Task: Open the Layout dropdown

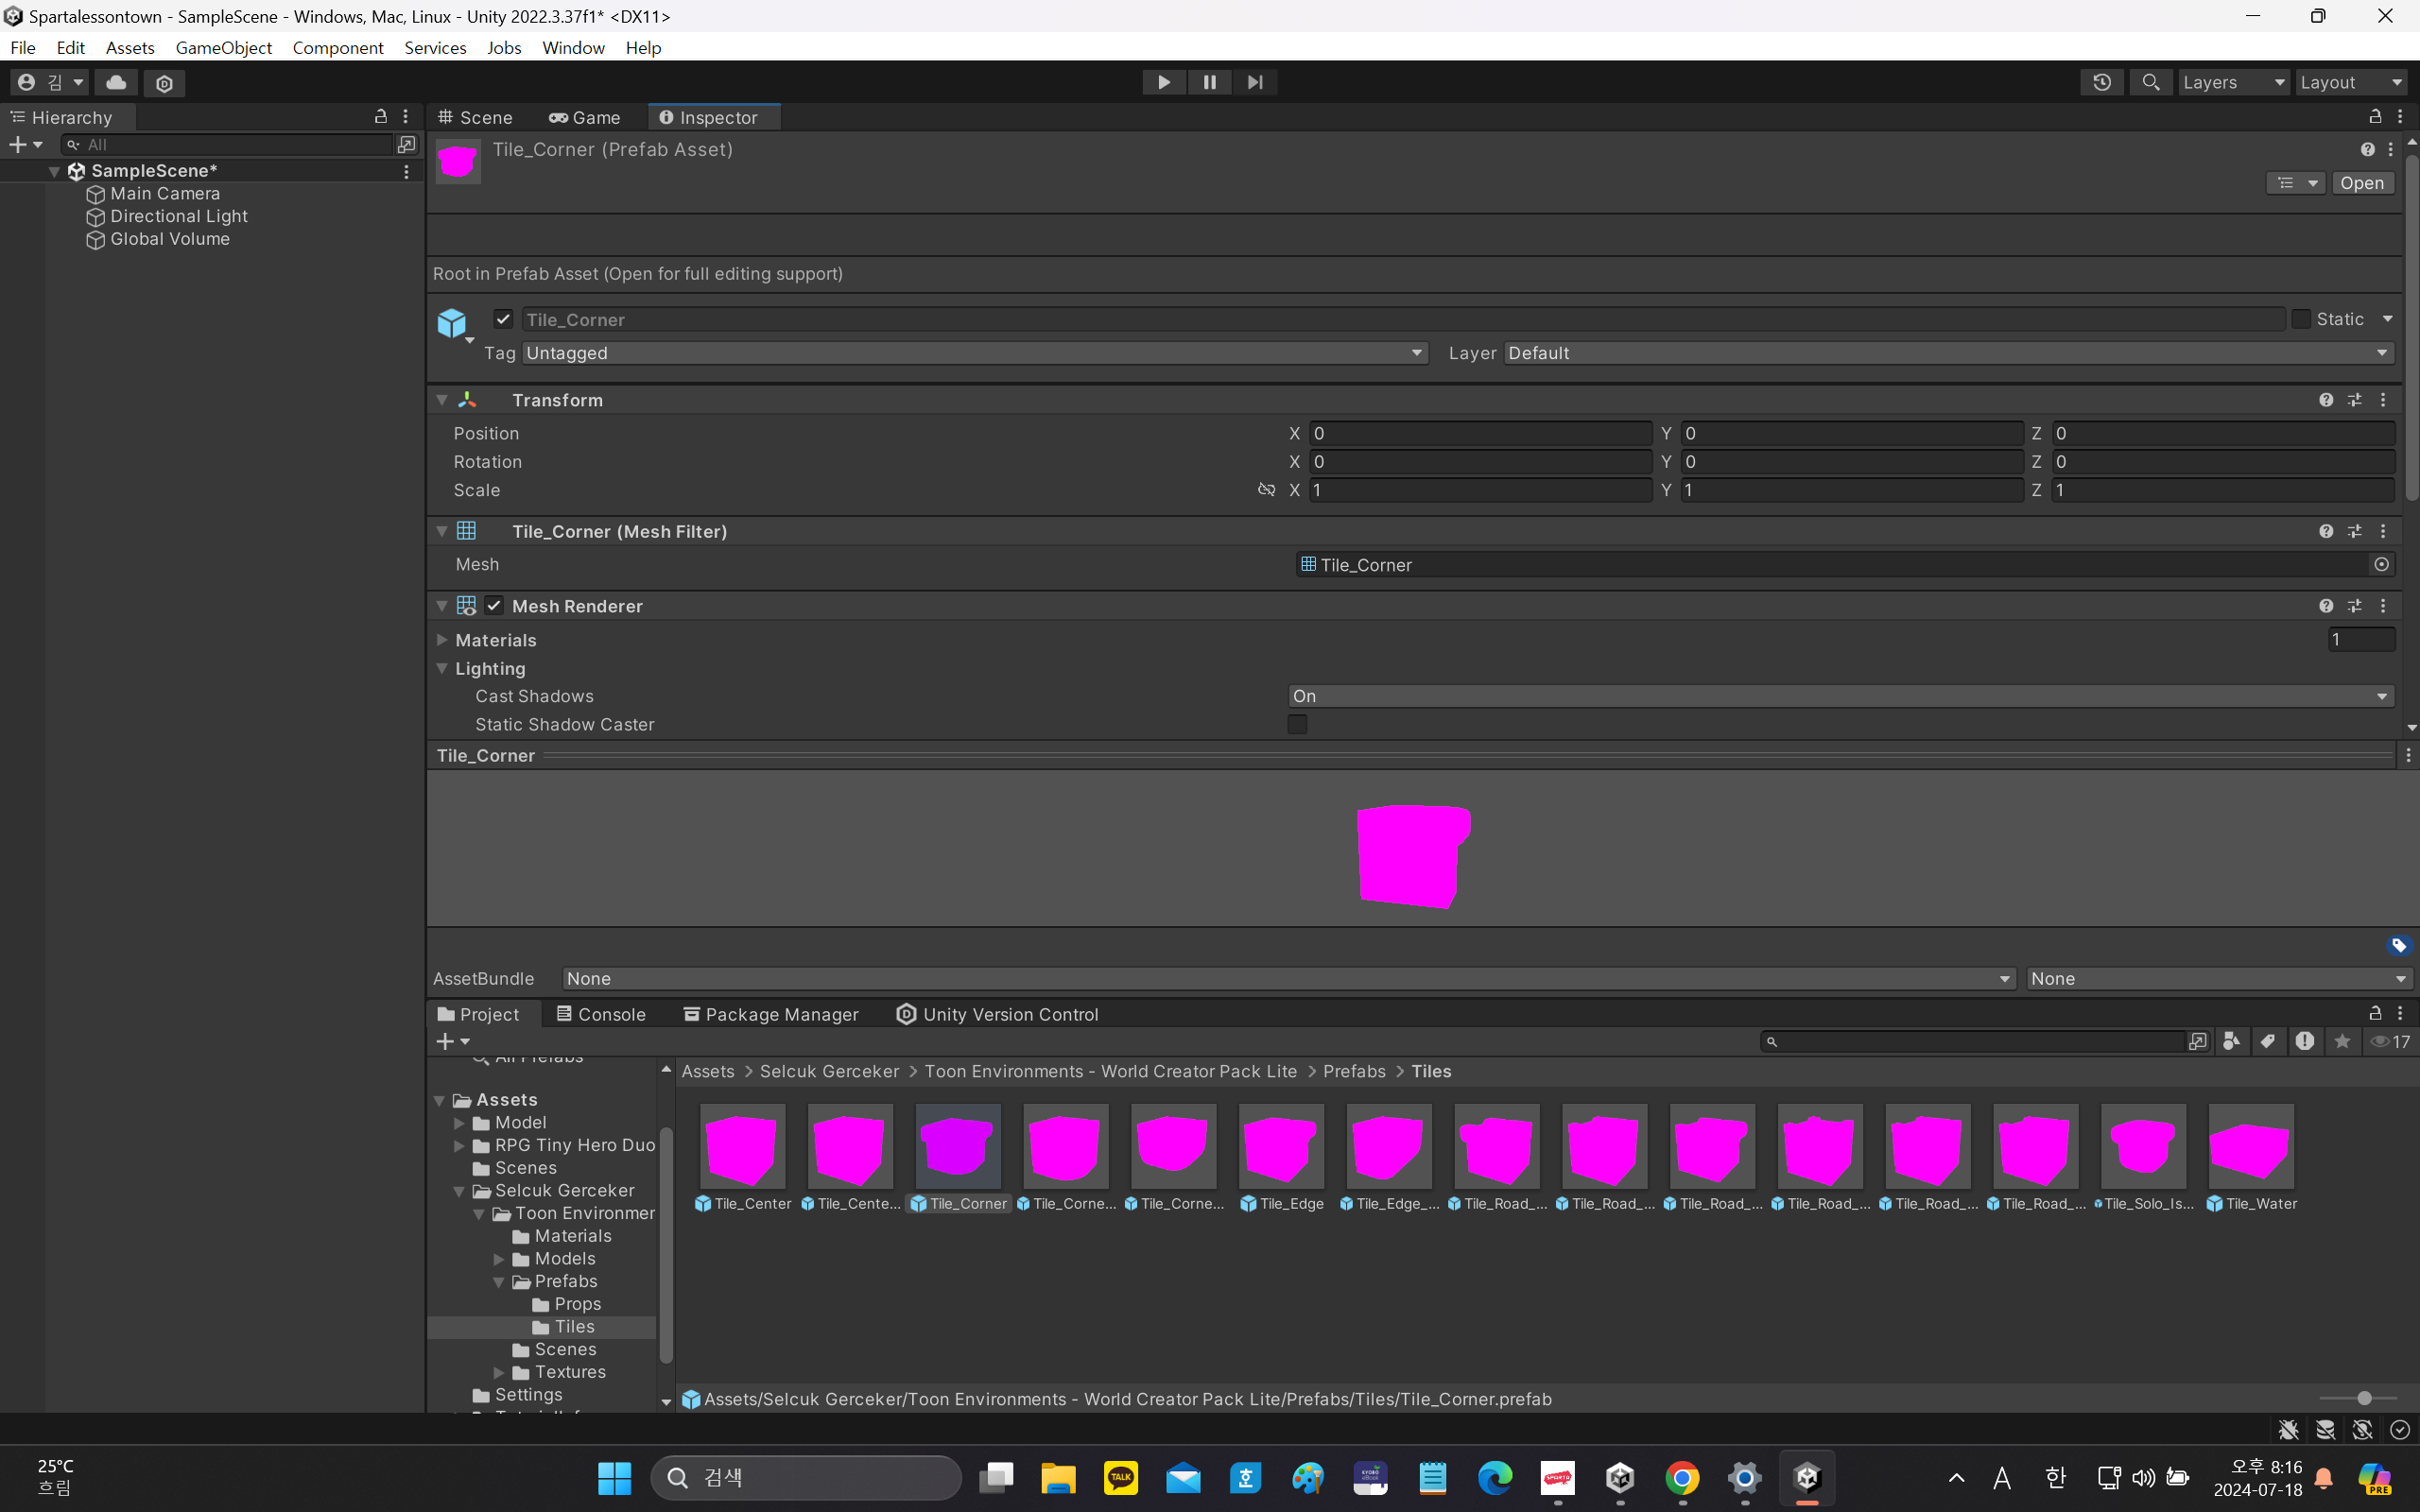Action: point(2351,82)
